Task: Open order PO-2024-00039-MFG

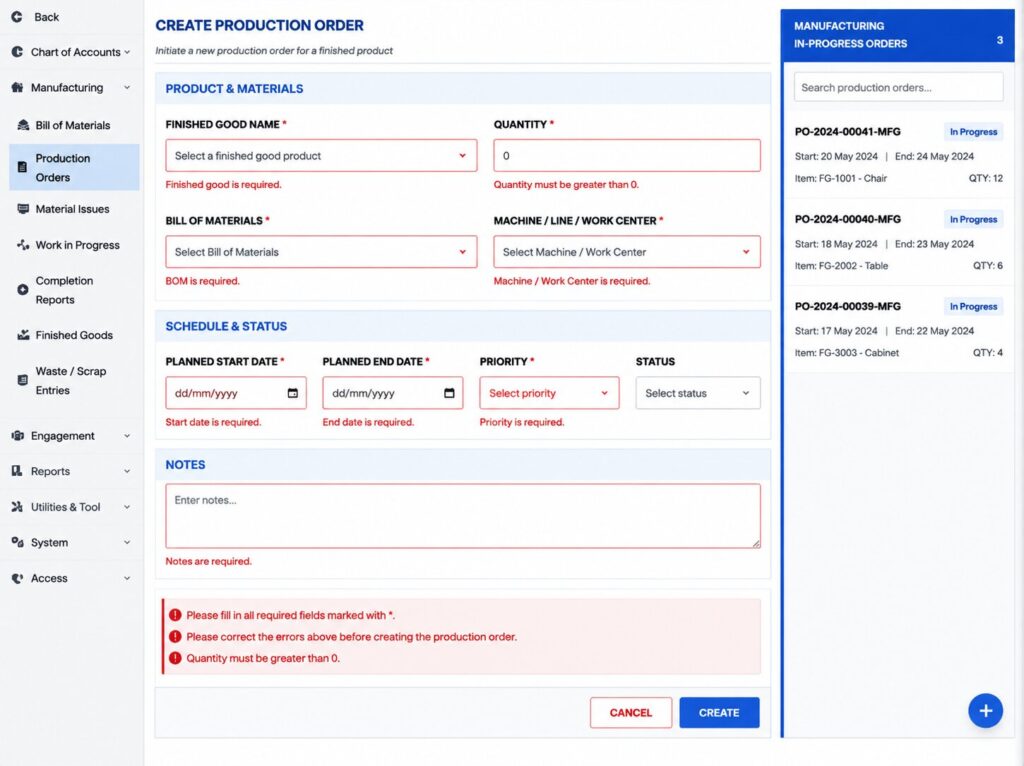Action: pyautogui.click(x=899, y=329)
